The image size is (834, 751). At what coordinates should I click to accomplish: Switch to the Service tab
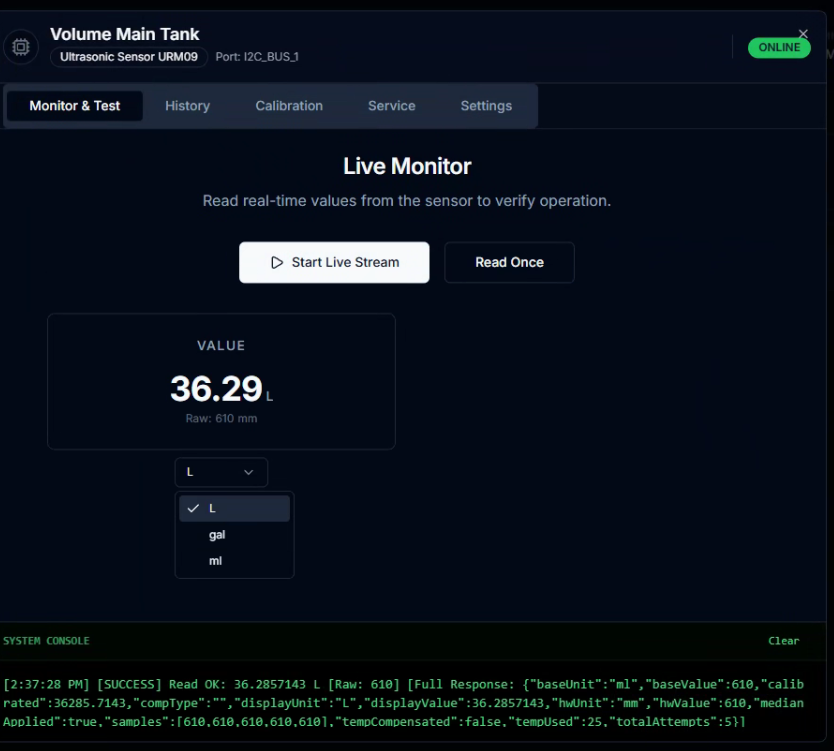point(391,106)
